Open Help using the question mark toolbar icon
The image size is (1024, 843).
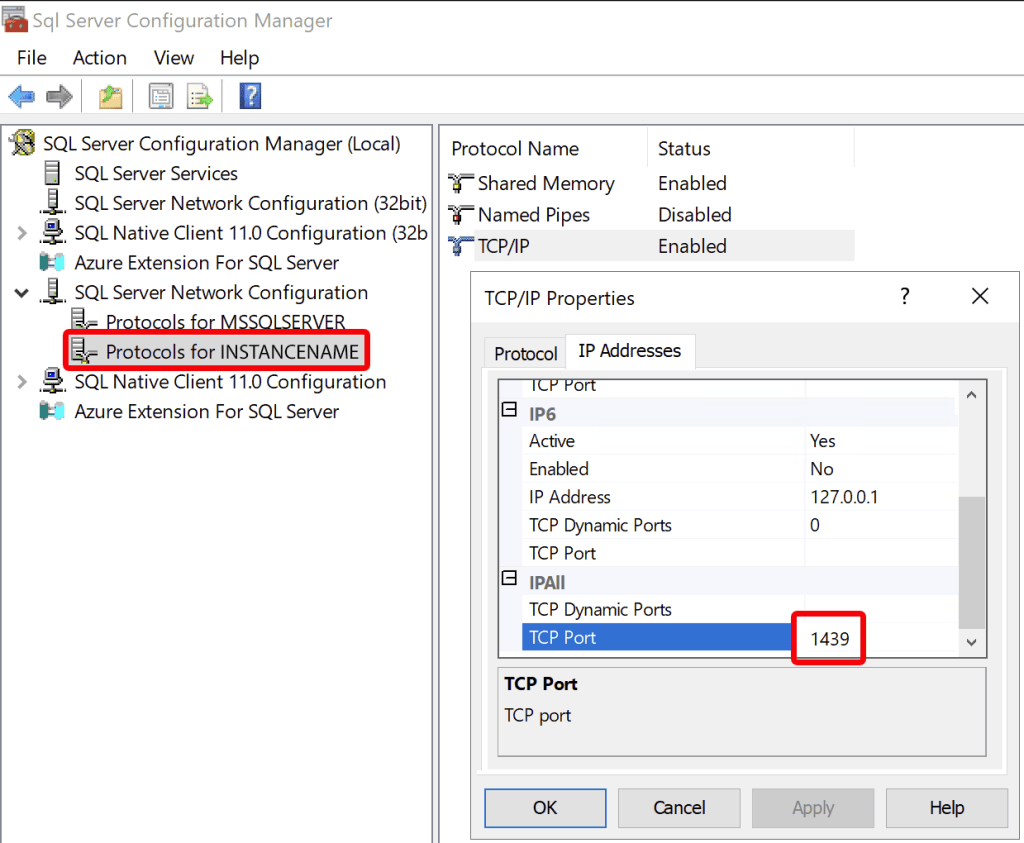(x=249, y=96)
